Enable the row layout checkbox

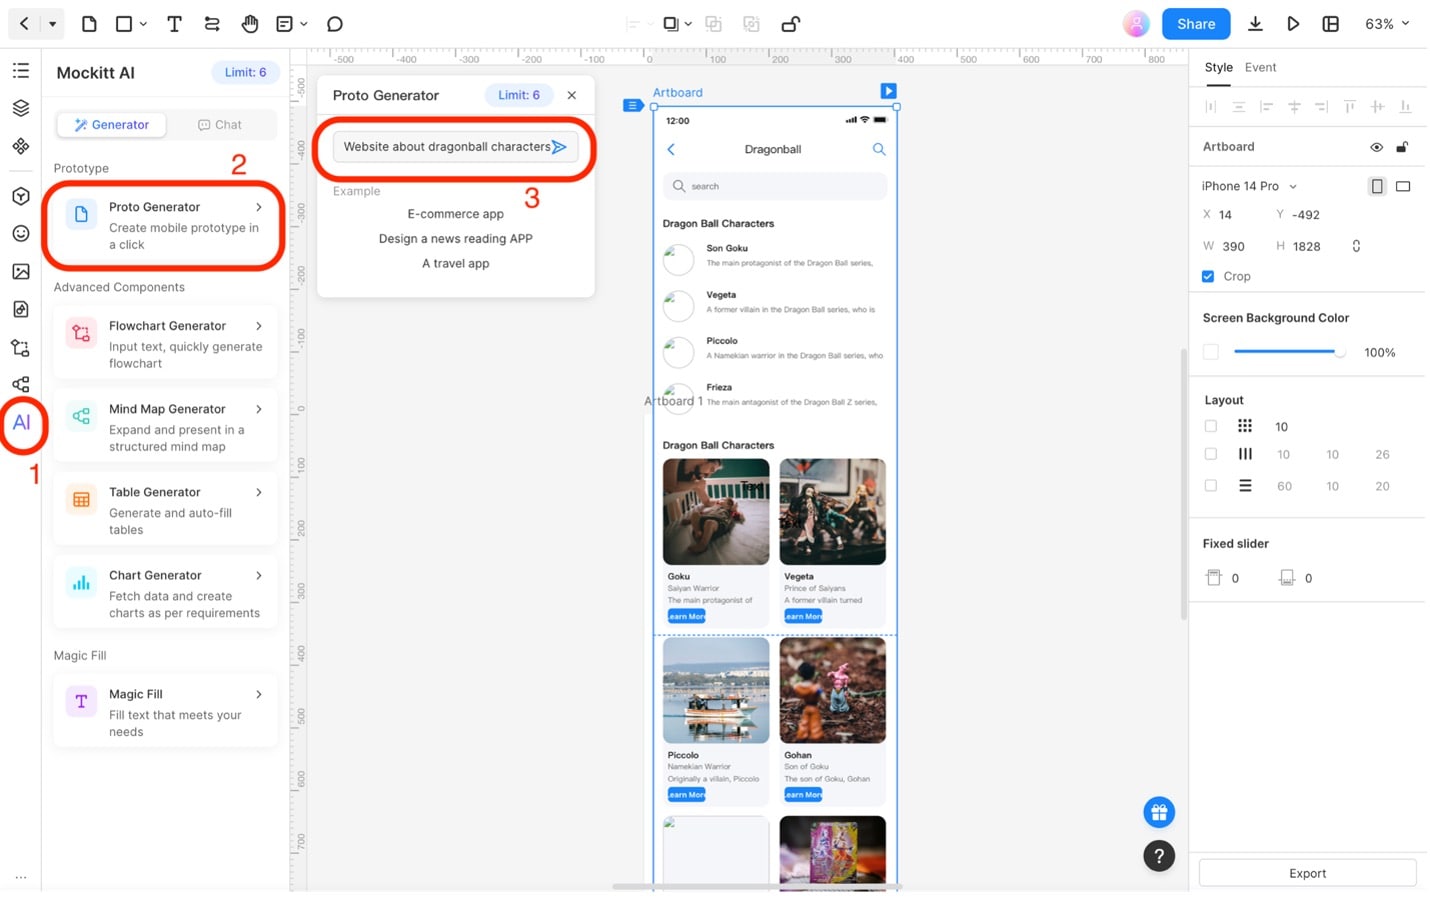[x=1211, y=486]
